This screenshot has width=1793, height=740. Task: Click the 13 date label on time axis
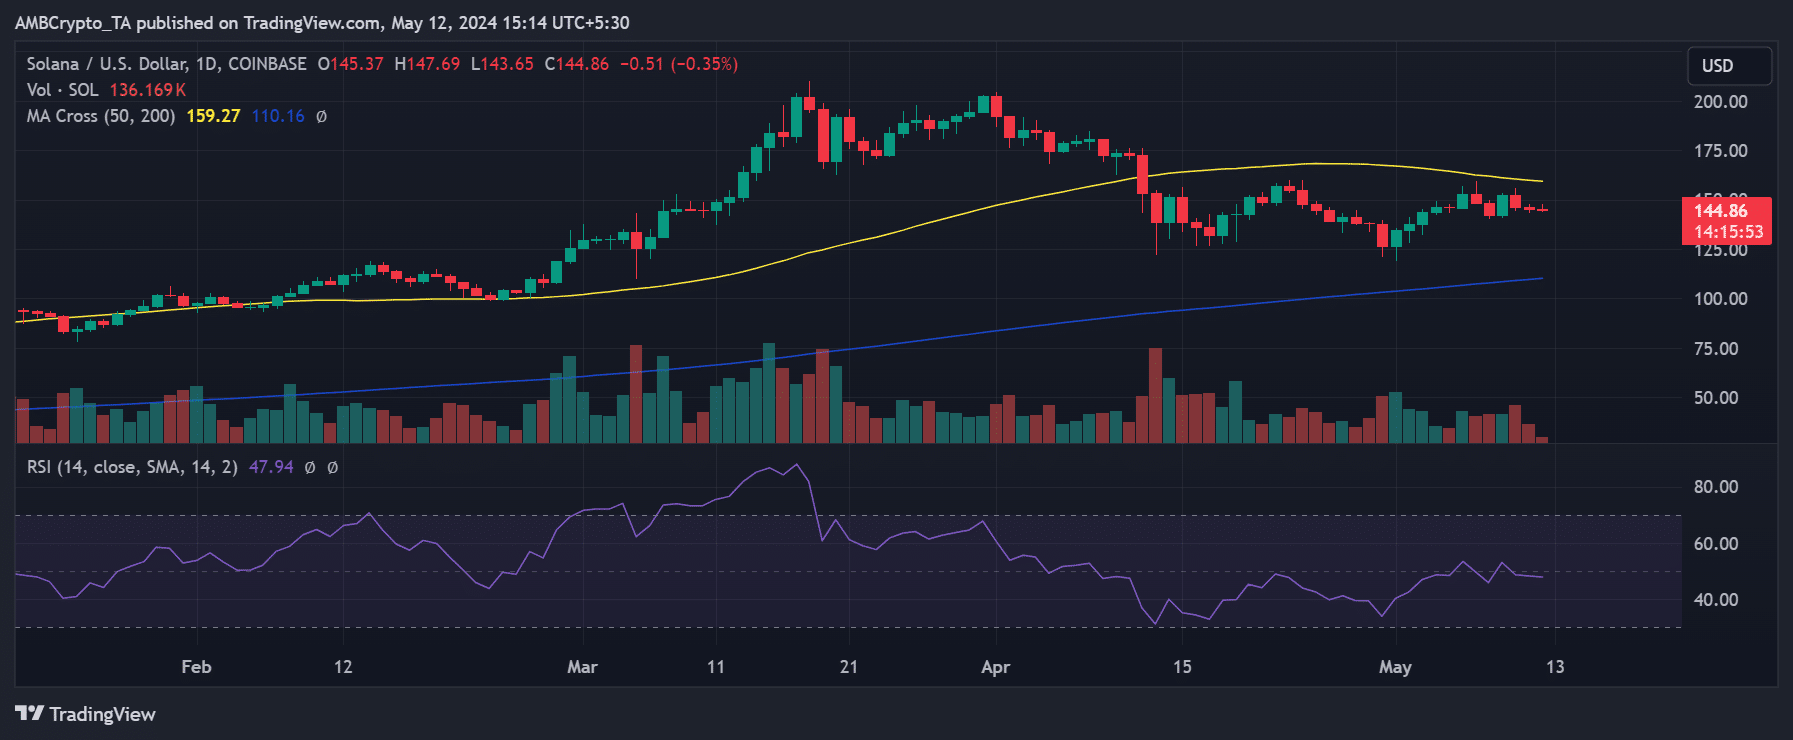1554,667
